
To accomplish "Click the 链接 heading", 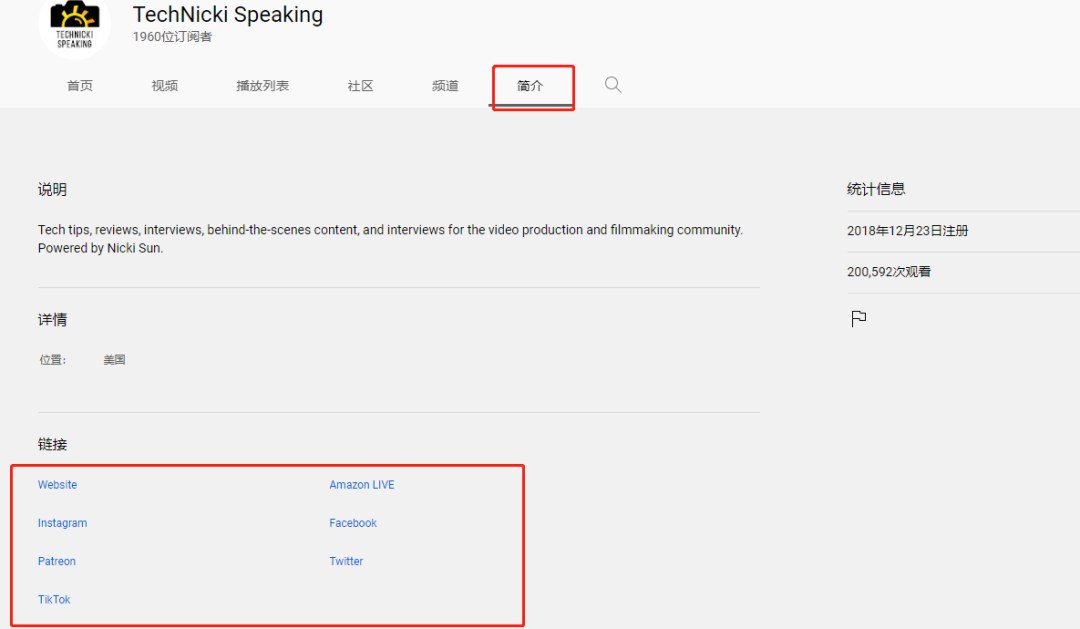I will (x=52, y=444).
